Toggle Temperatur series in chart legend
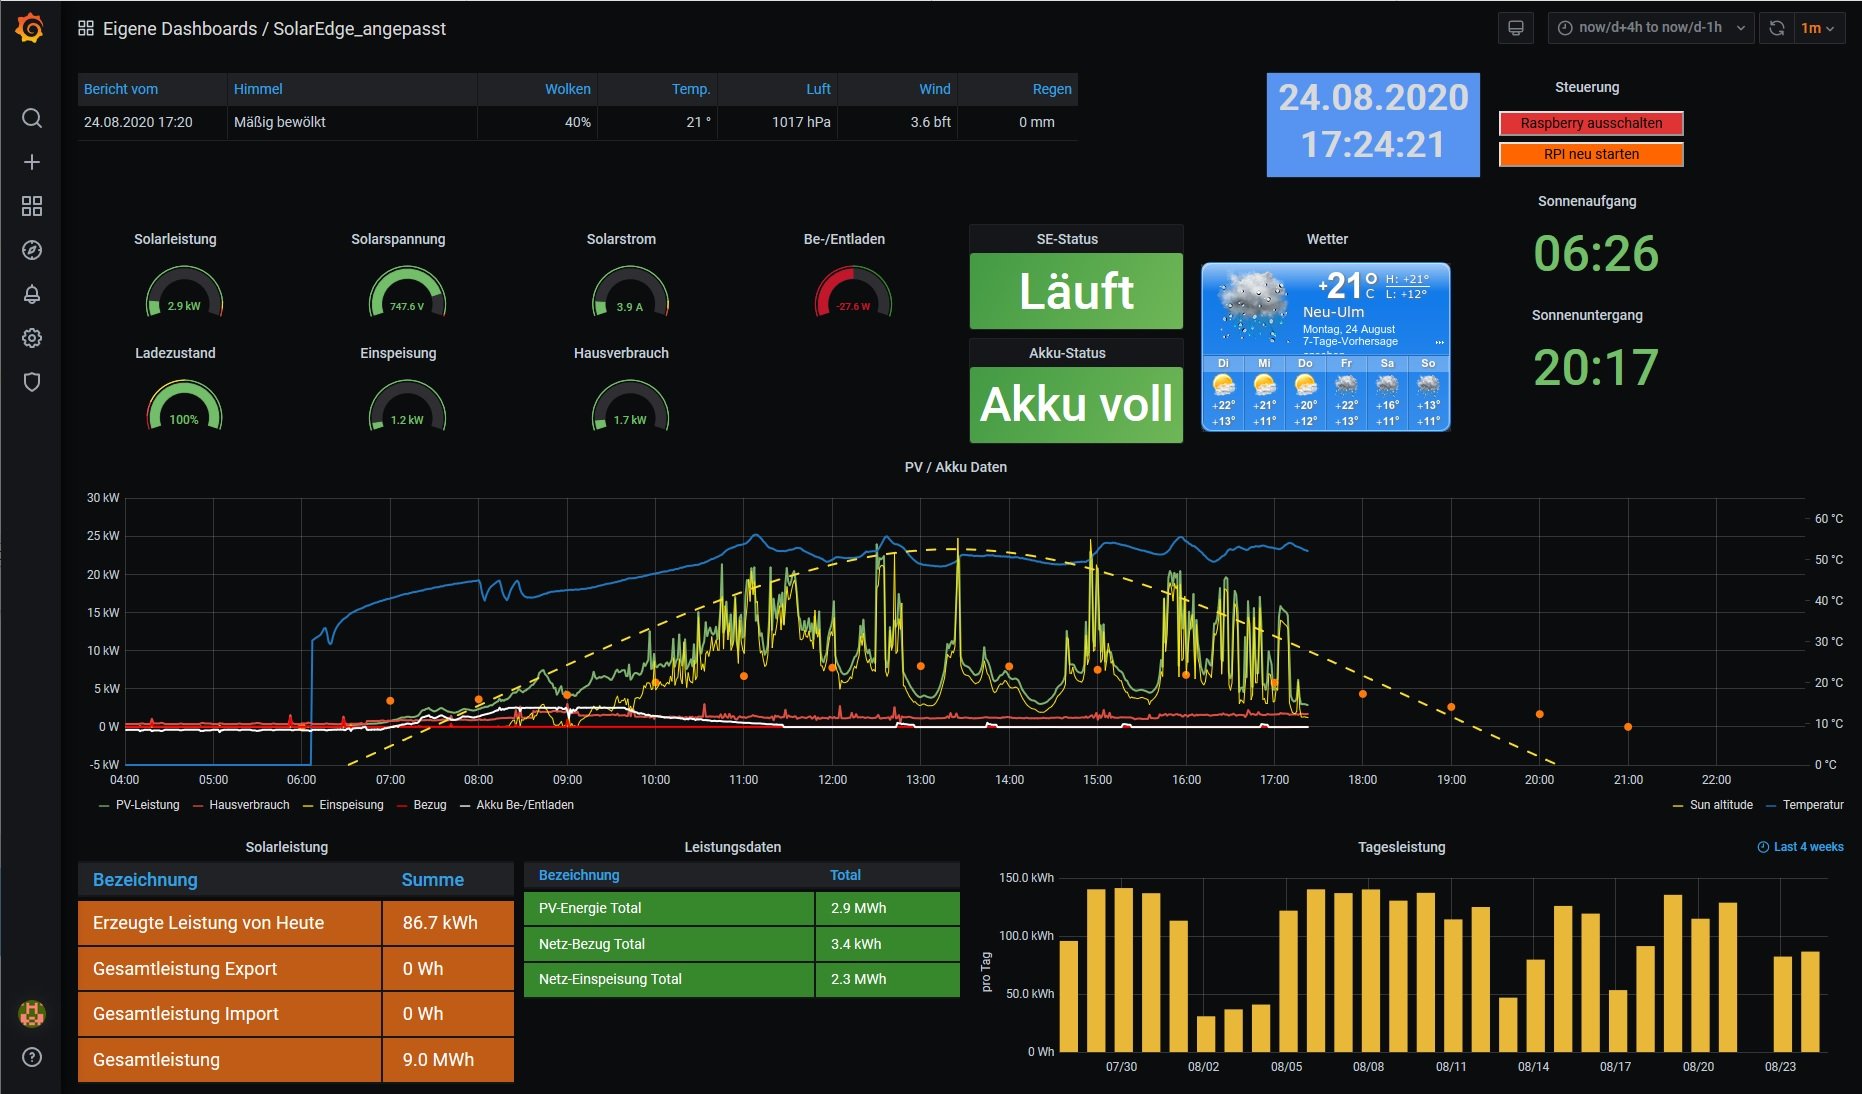 [1812, 805]
